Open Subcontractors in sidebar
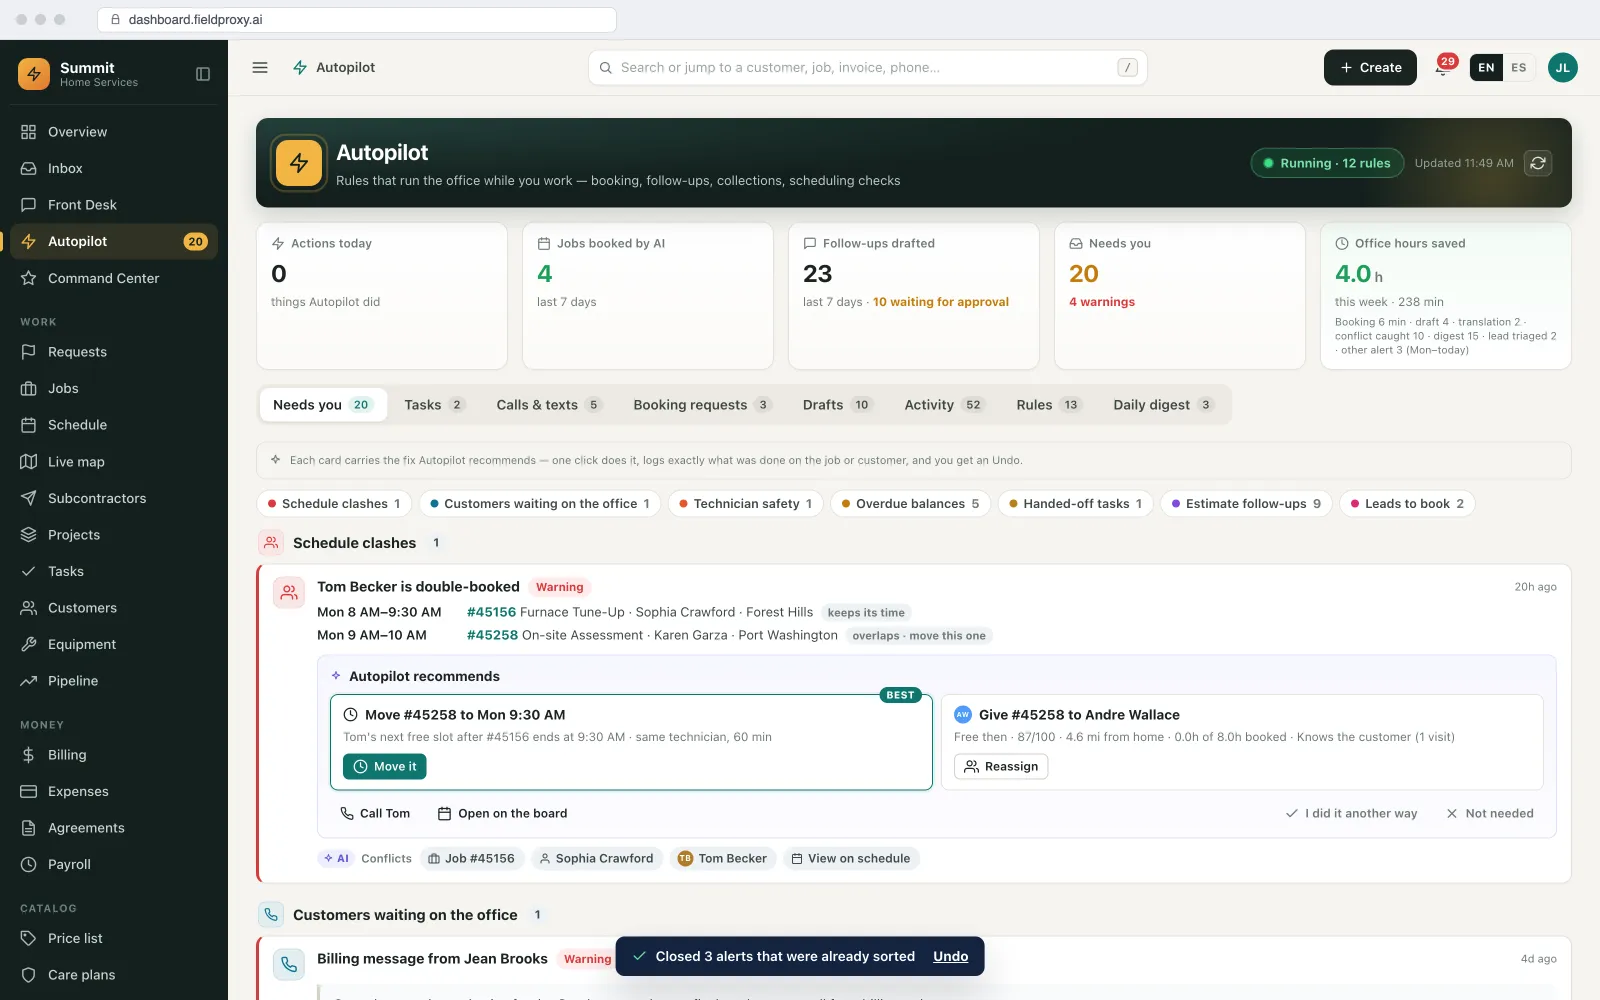Screen dimensions: 1600x1000 point(113,498)
